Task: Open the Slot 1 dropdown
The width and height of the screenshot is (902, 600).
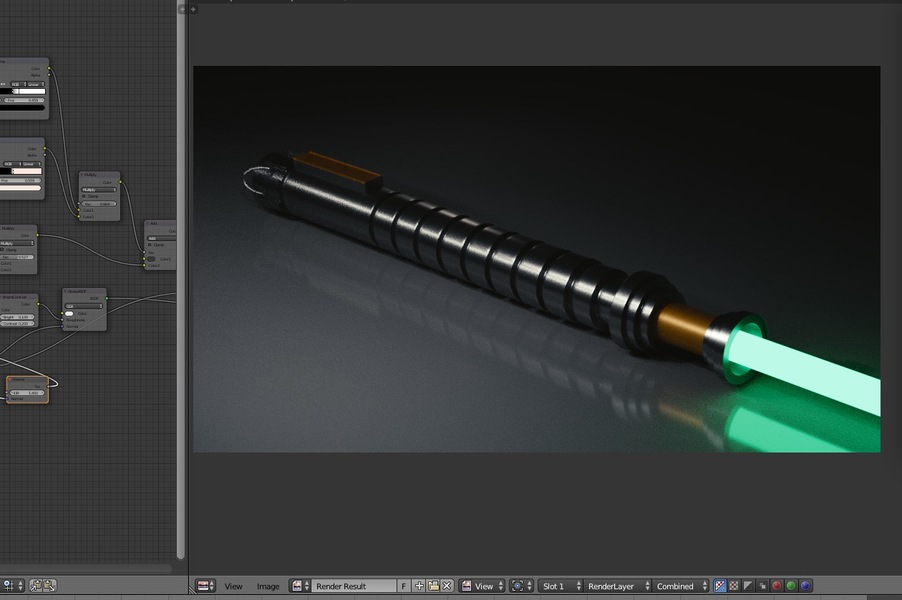Action: pyautogui.click(x=560, y=586)
